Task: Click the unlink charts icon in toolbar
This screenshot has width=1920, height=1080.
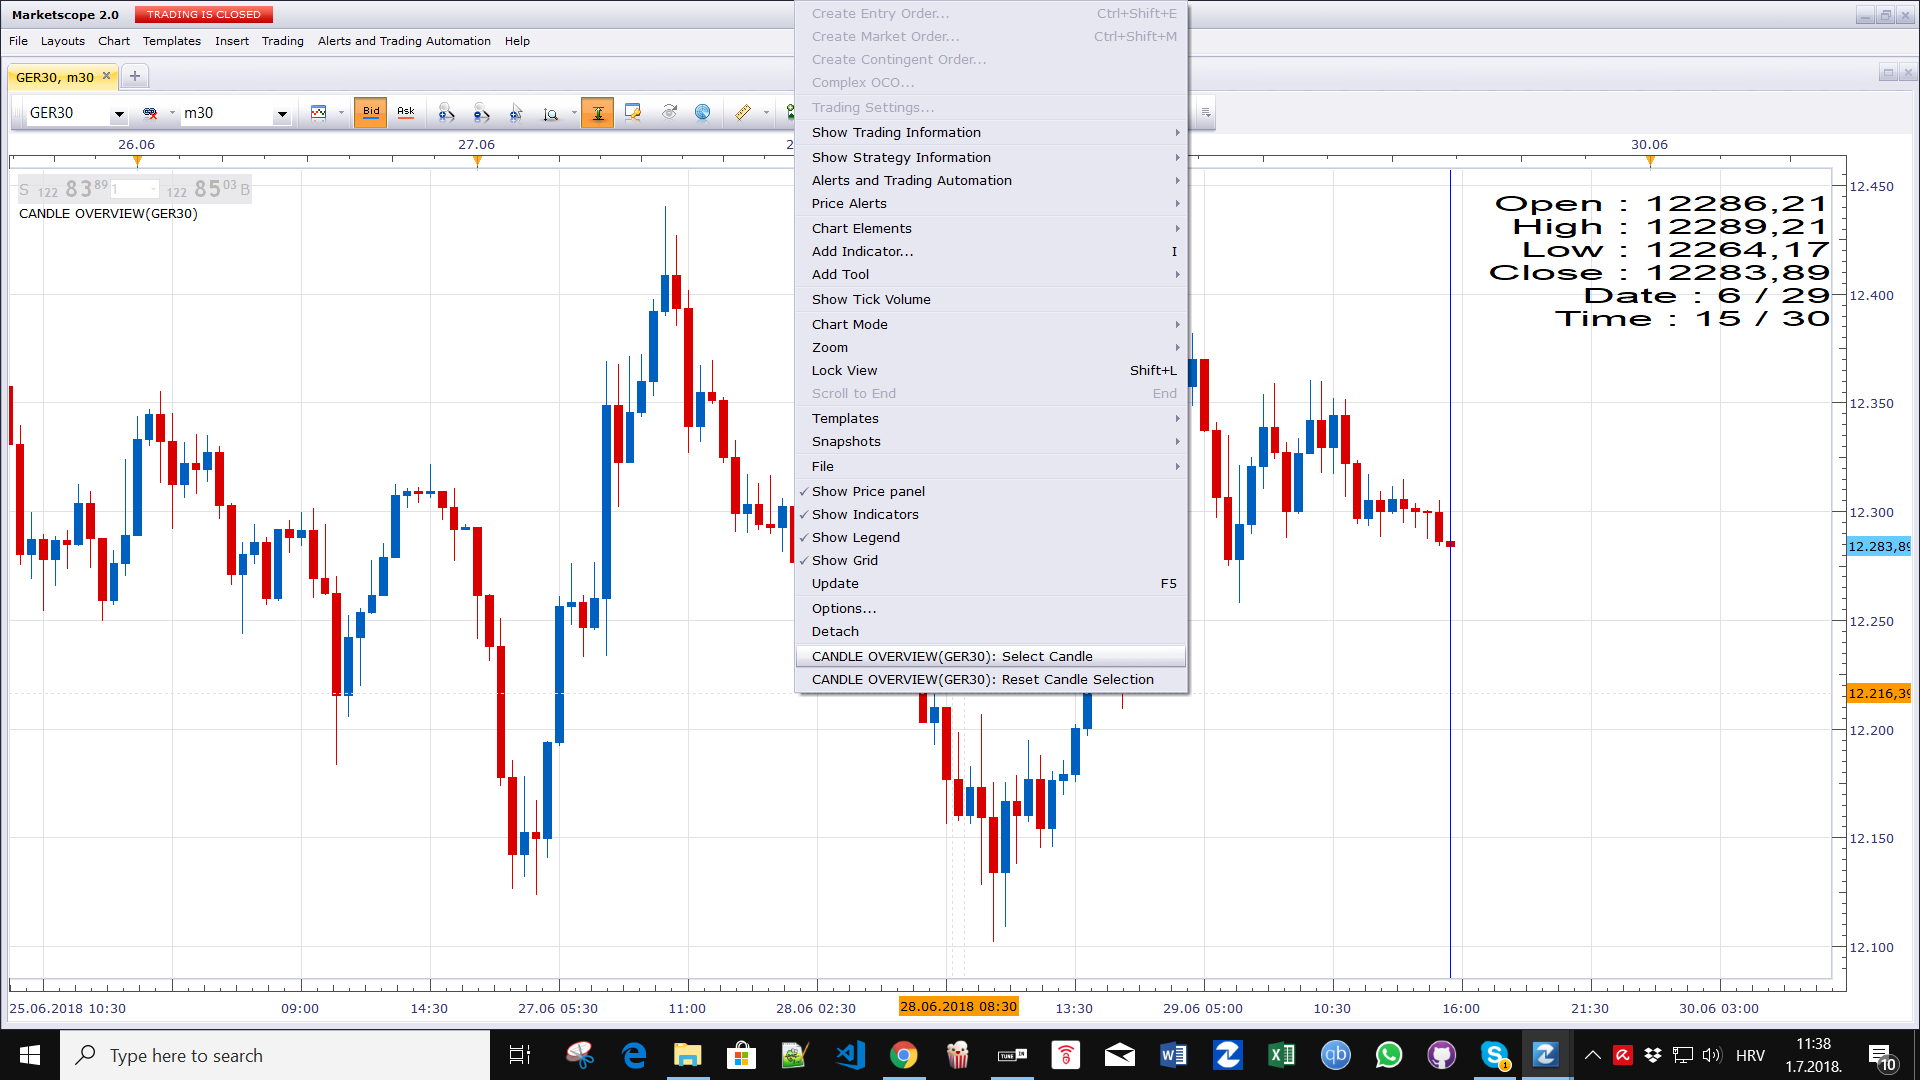Action: [x=150, y=113]
